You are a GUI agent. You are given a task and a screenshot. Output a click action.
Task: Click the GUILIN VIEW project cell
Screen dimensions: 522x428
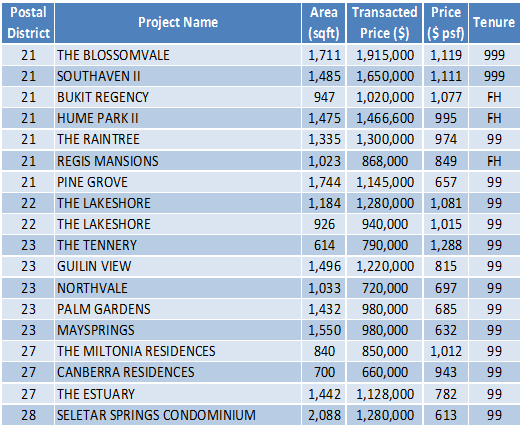pyautogui.click(x=178, y=266)
